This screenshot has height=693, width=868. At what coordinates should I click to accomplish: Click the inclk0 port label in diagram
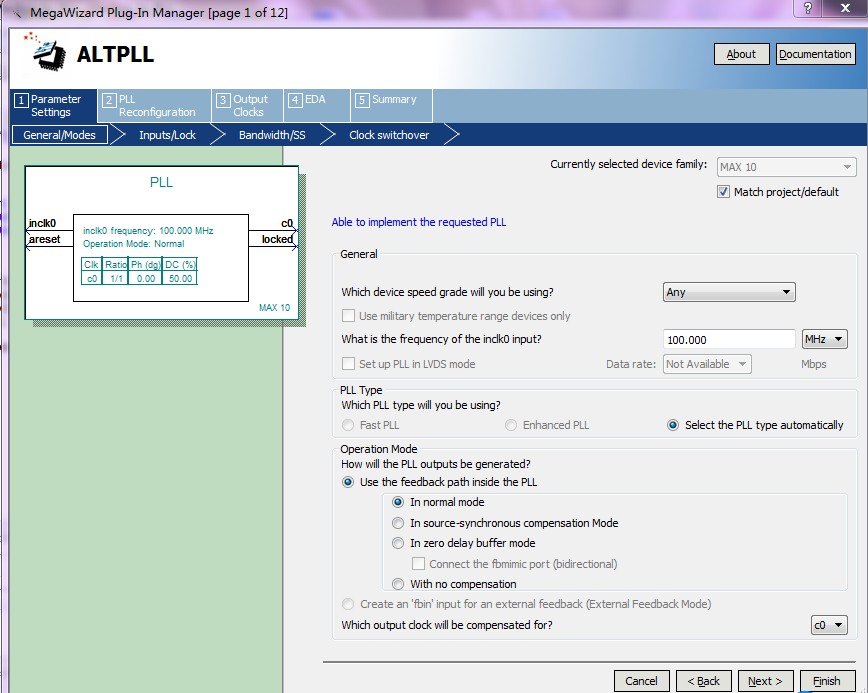coord(42,223)
